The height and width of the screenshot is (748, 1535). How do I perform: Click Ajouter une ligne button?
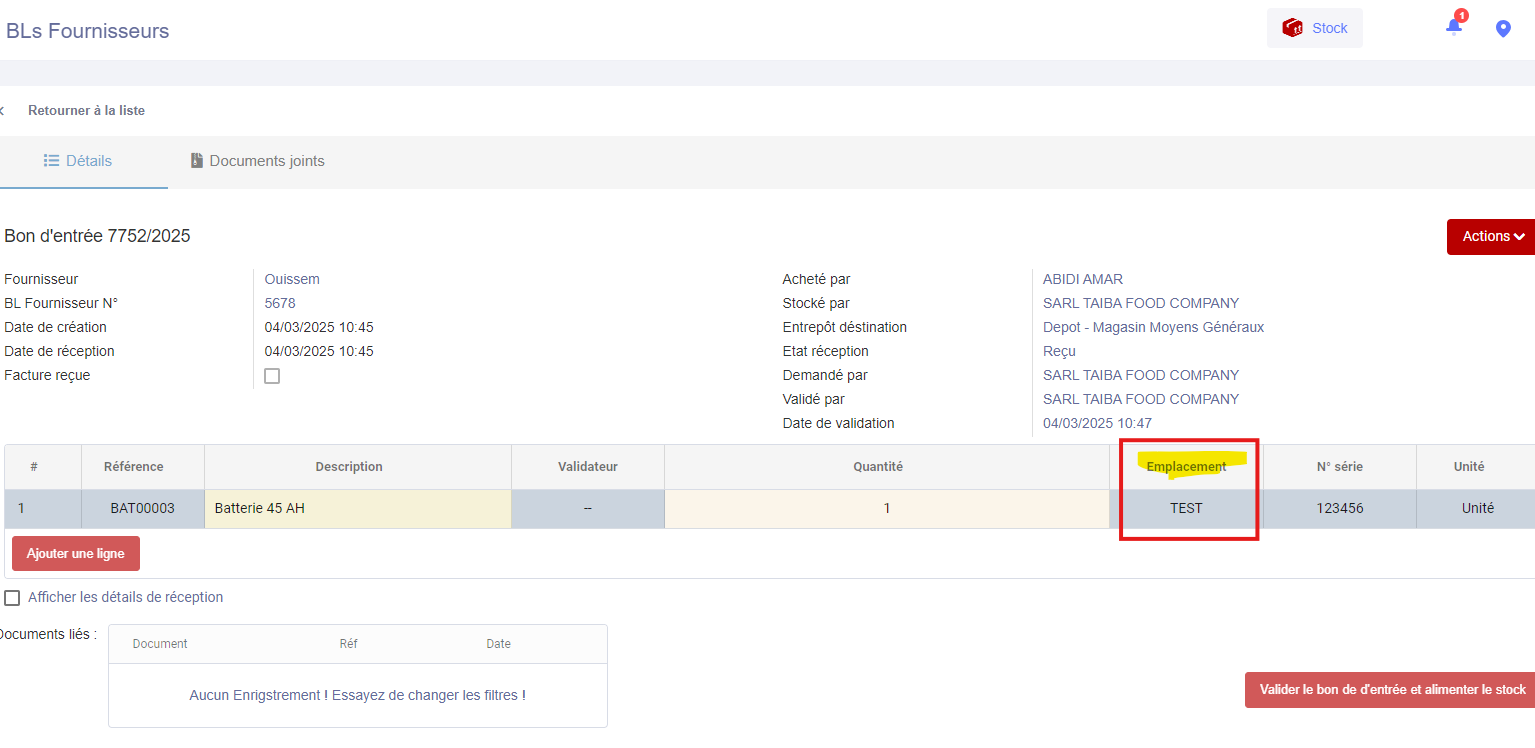click(x=76, y=554)
